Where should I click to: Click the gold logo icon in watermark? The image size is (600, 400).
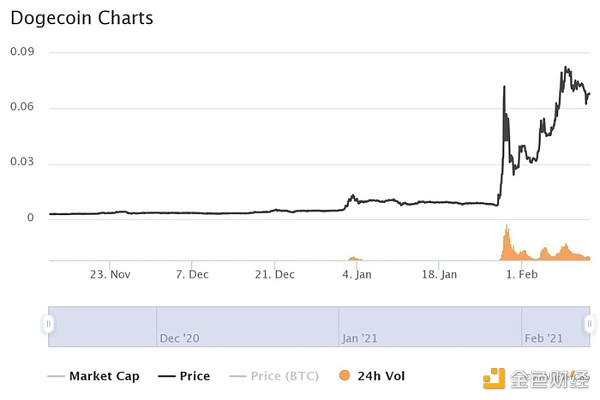pyautogui.click(x=494, y=378)
